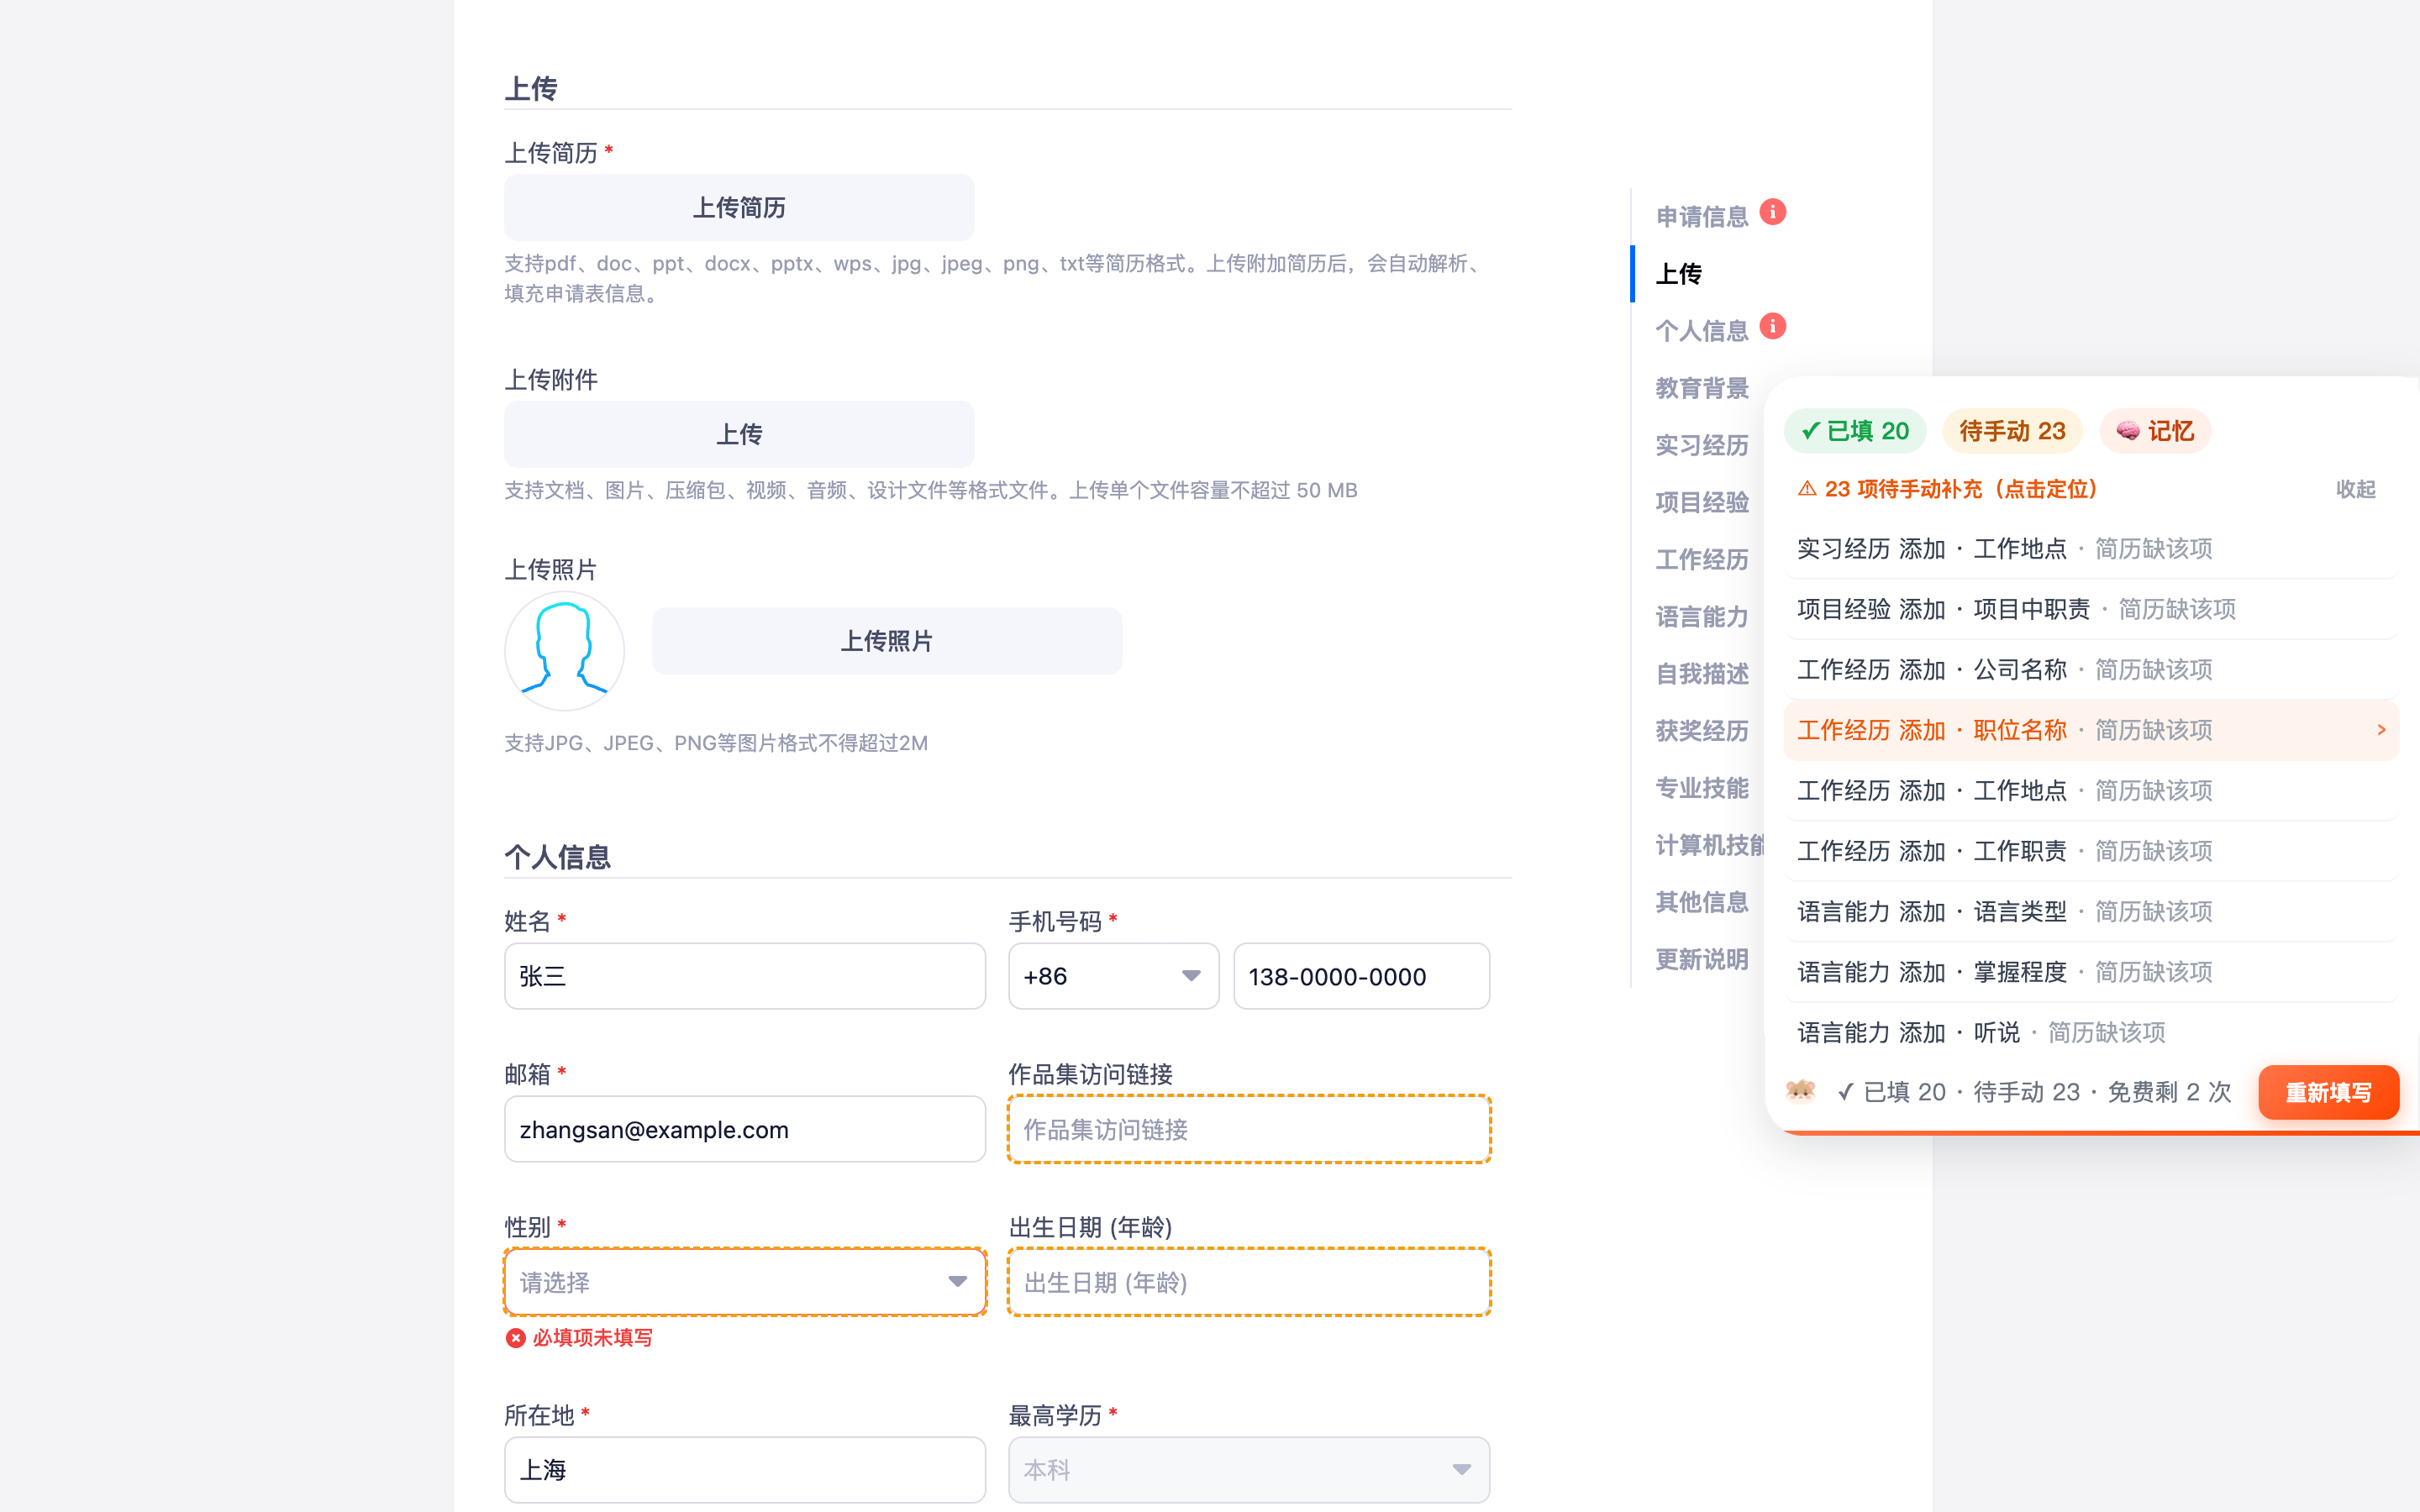Locate 工作经历 添加 · 工作职责 item
This screenshot has height=1512, width=2420.
(2091, 851)
